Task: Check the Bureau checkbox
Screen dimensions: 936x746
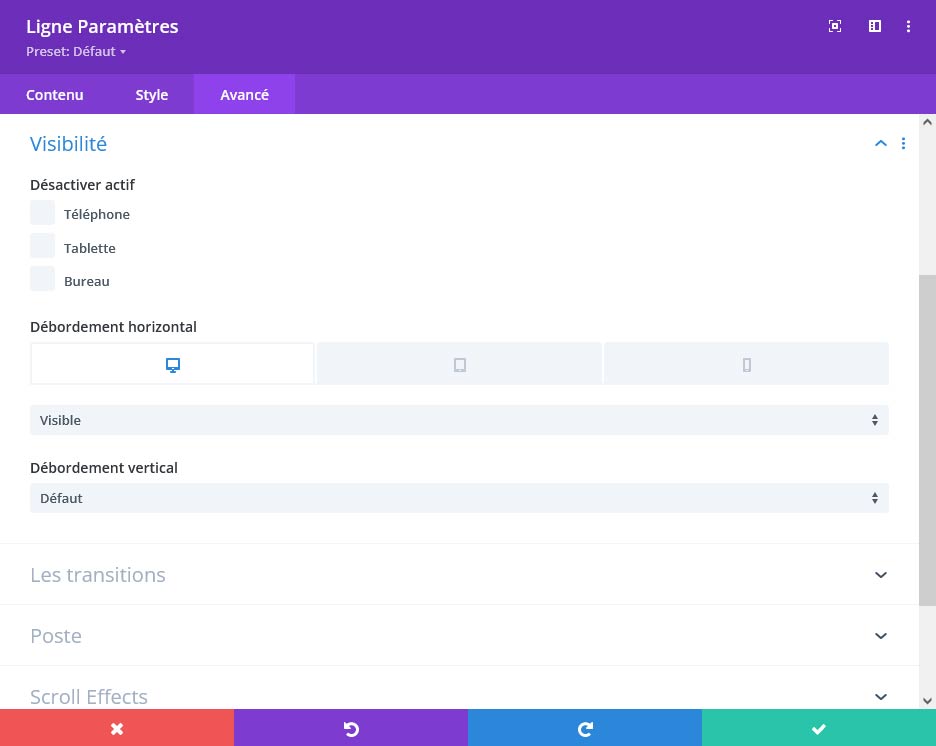Action: click(x=42, y=279)
